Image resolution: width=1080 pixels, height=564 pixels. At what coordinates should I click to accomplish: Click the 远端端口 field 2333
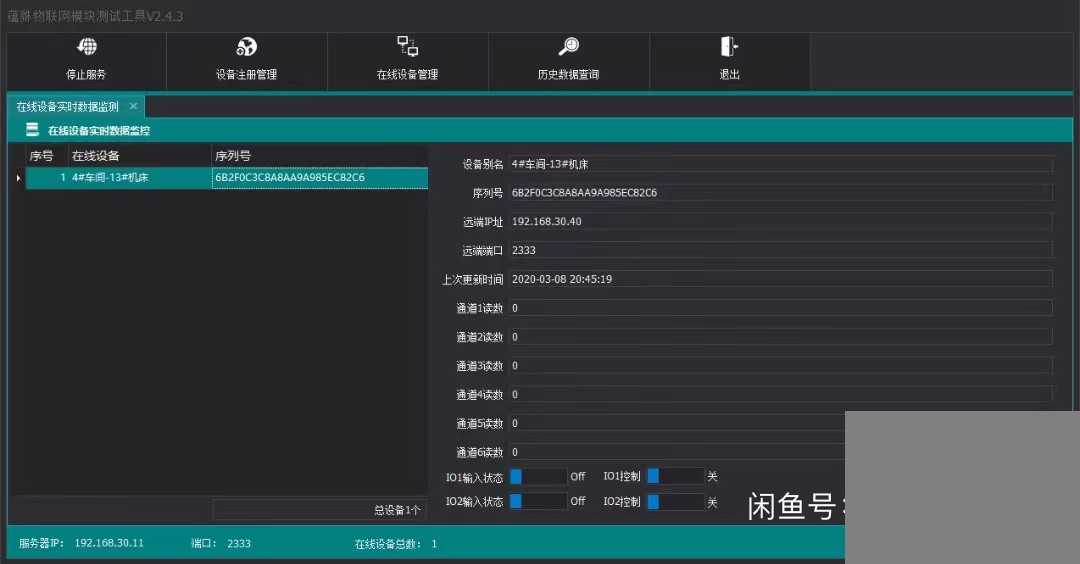781,251
